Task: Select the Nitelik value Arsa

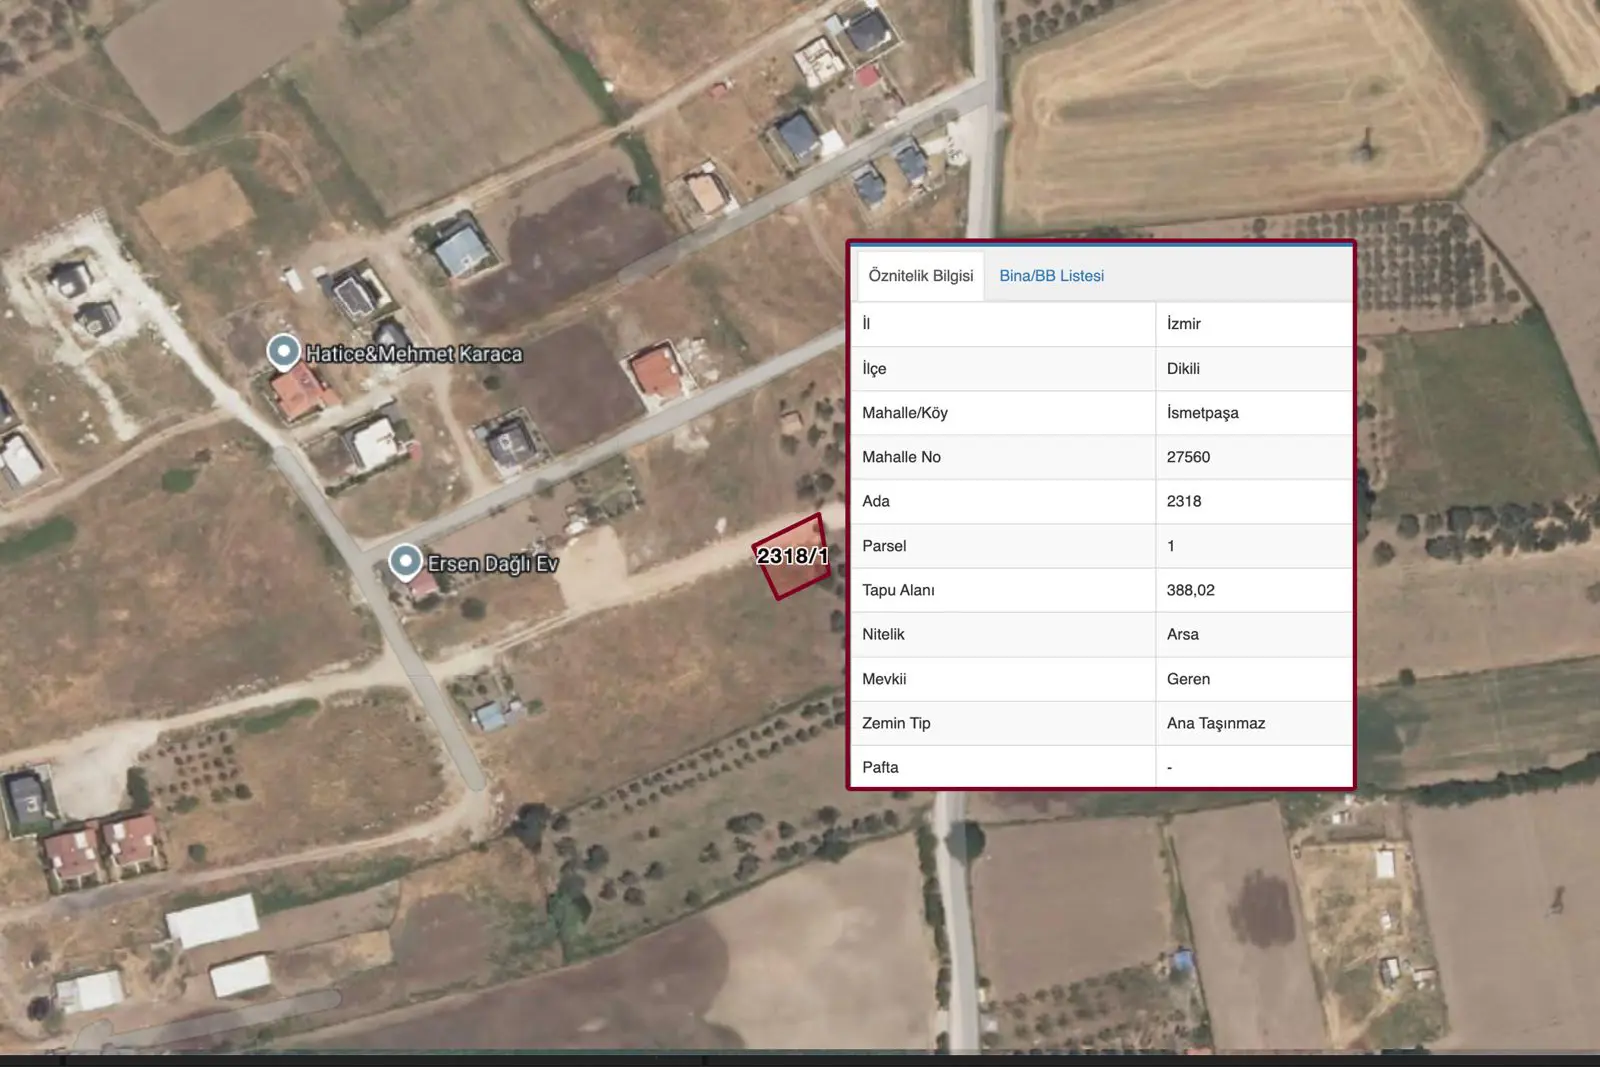Action: pyautogui.click(x=1182, y=634)
